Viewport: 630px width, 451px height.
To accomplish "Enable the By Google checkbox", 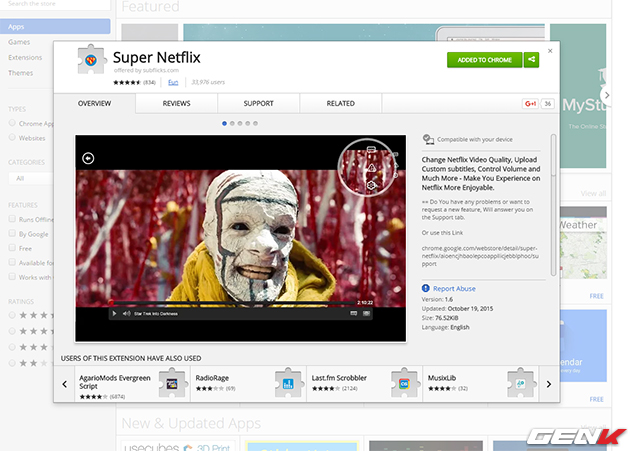I will [12, 233].
